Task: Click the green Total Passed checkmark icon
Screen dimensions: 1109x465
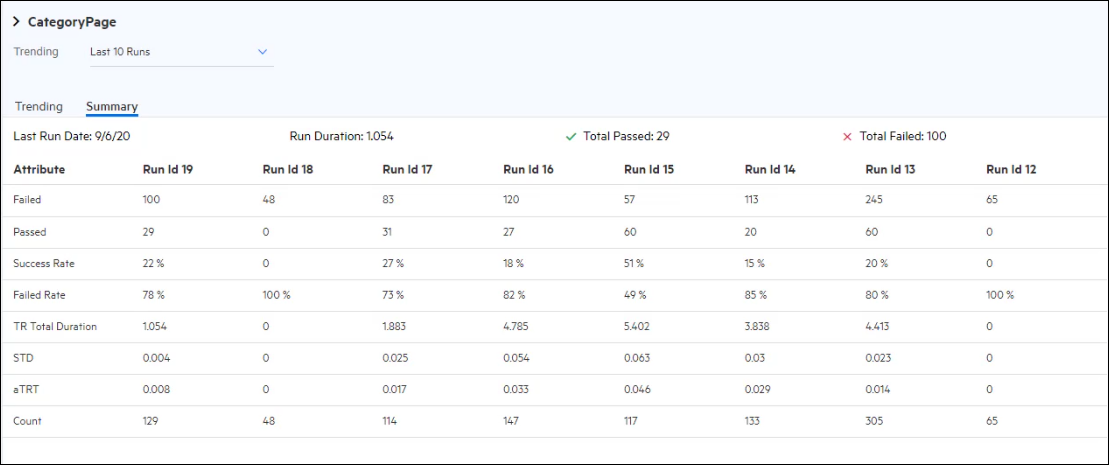Action: (571, 137)
